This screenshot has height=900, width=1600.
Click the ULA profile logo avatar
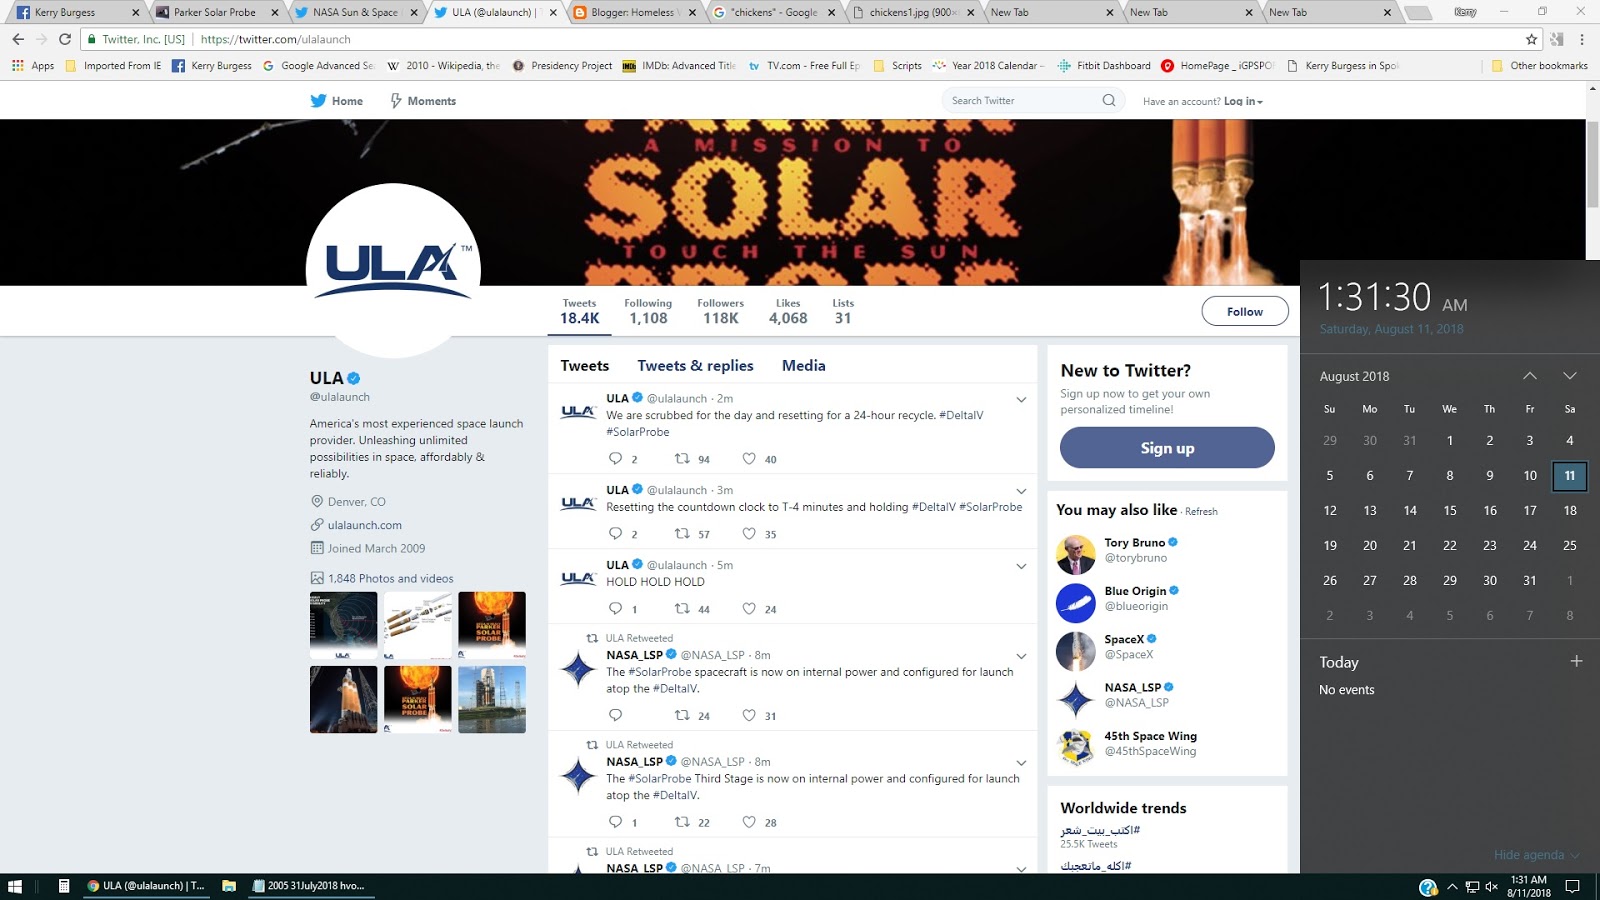point(393,271)
